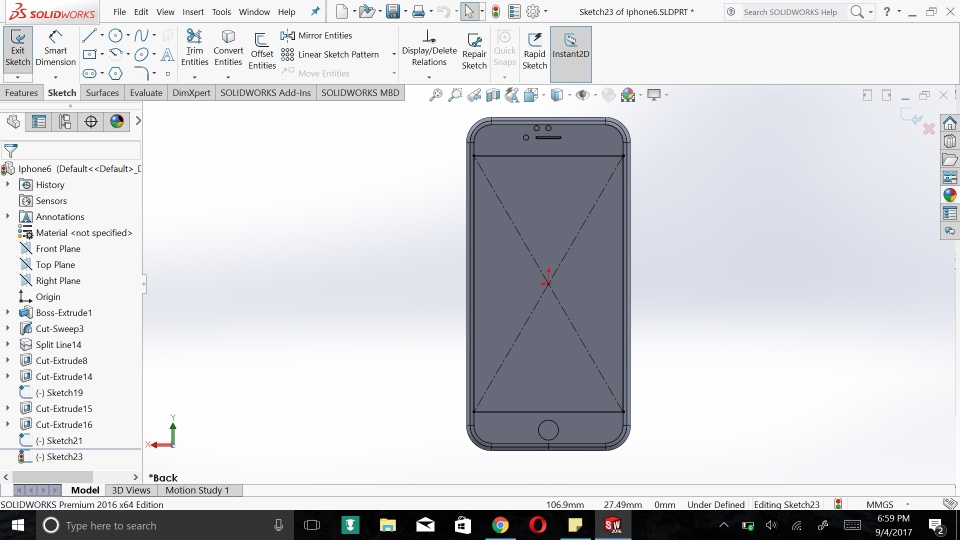Click the Zoom to Area icon
This screenshot has height=540, width=960.
(x=455, y=95)
